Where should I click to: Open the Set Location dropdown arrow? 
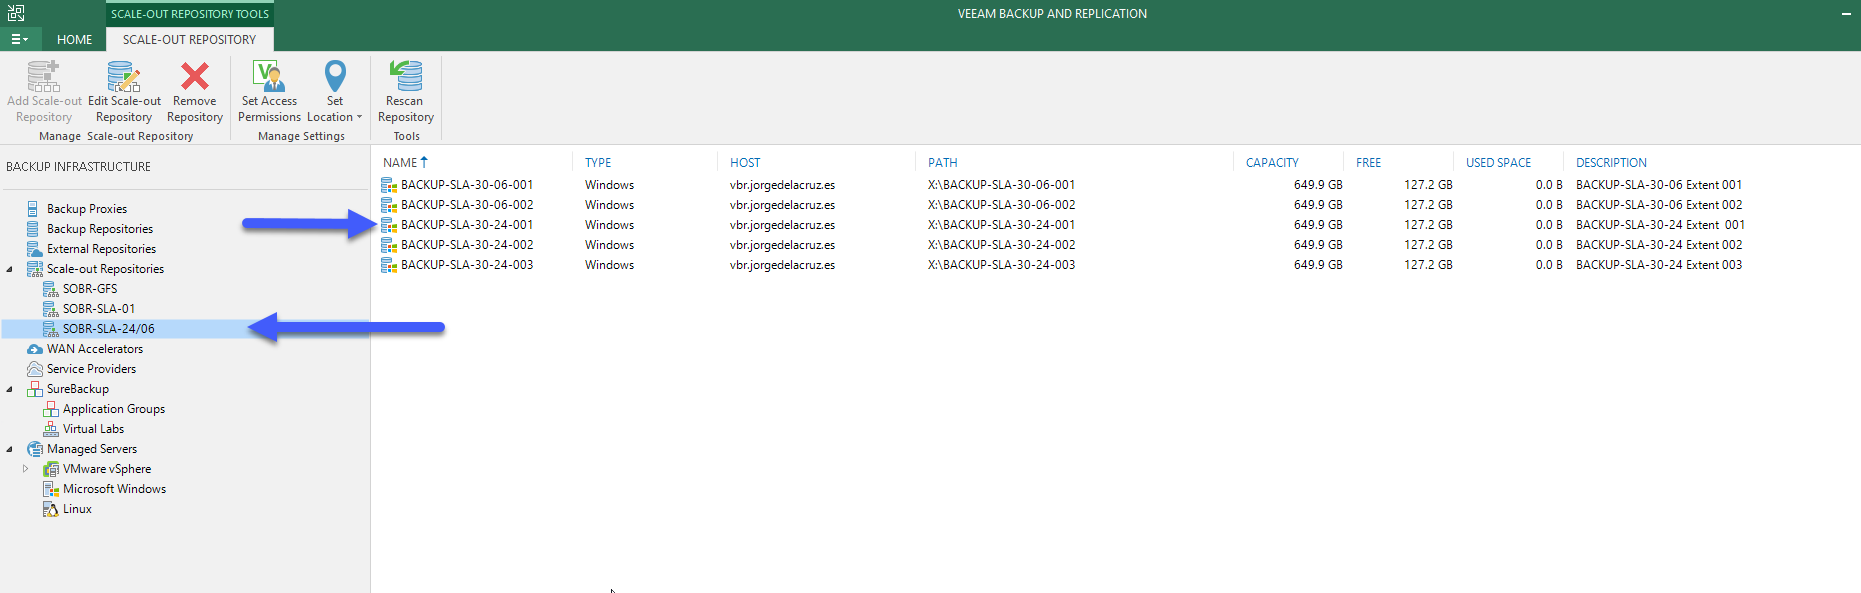tap(359, 117)
